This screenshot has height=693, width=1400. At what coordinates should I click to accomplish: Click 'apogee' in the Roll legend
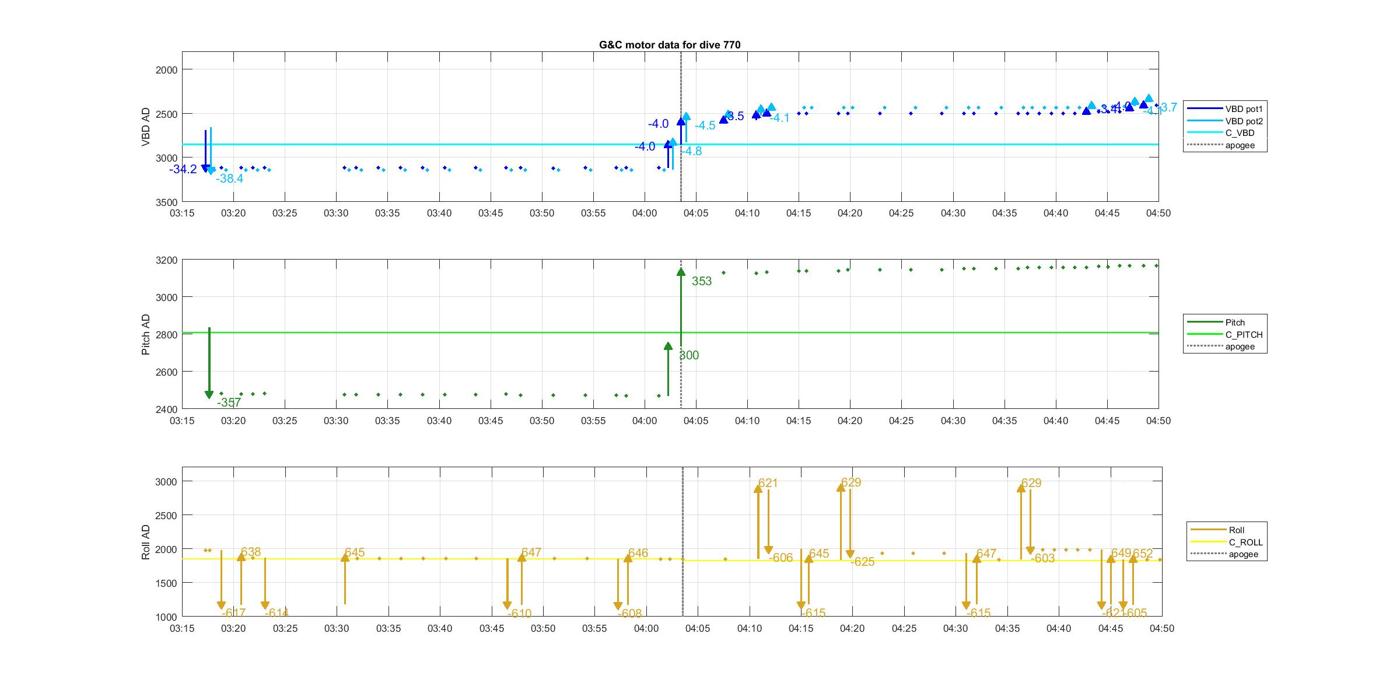1243,554
